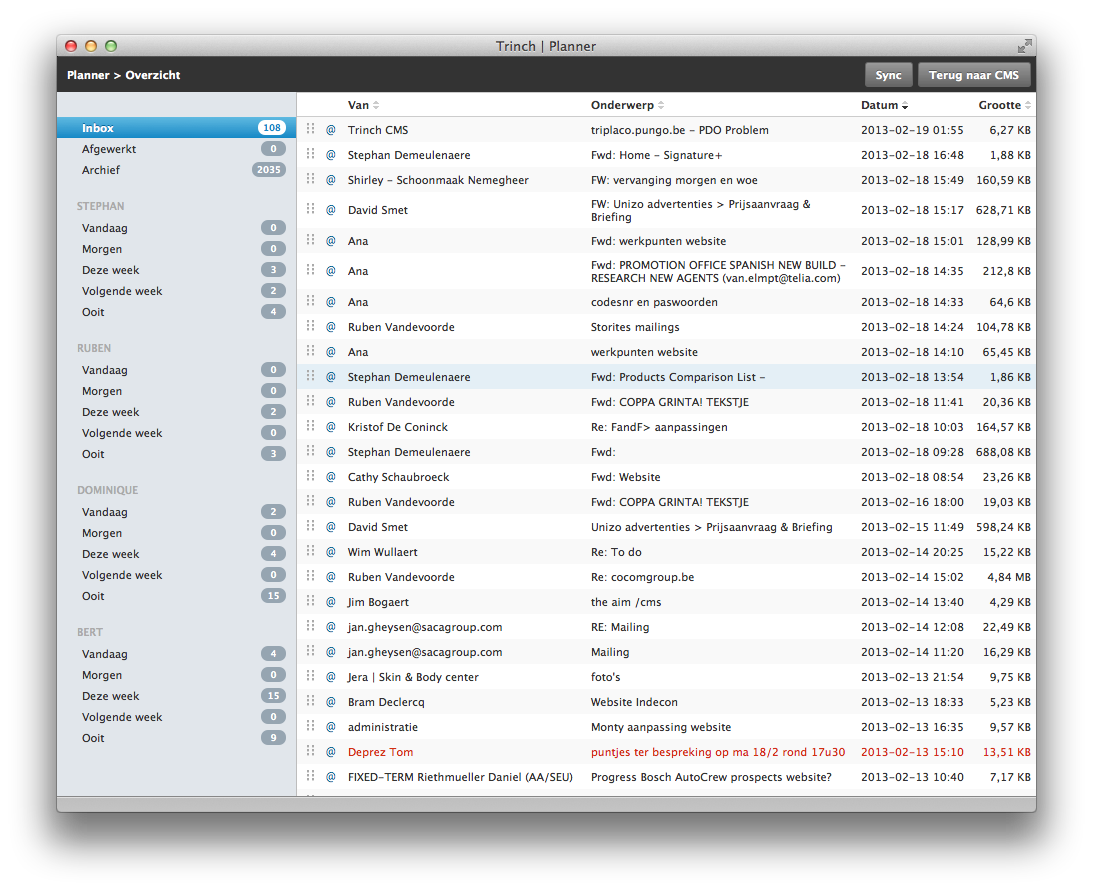The width and height of the screenshot is (1093, 891).
Task: Click the drag handle of FIXED-TERM Riethmueller Daniel row
Action: pyautogui.click(x=311, y=775)
